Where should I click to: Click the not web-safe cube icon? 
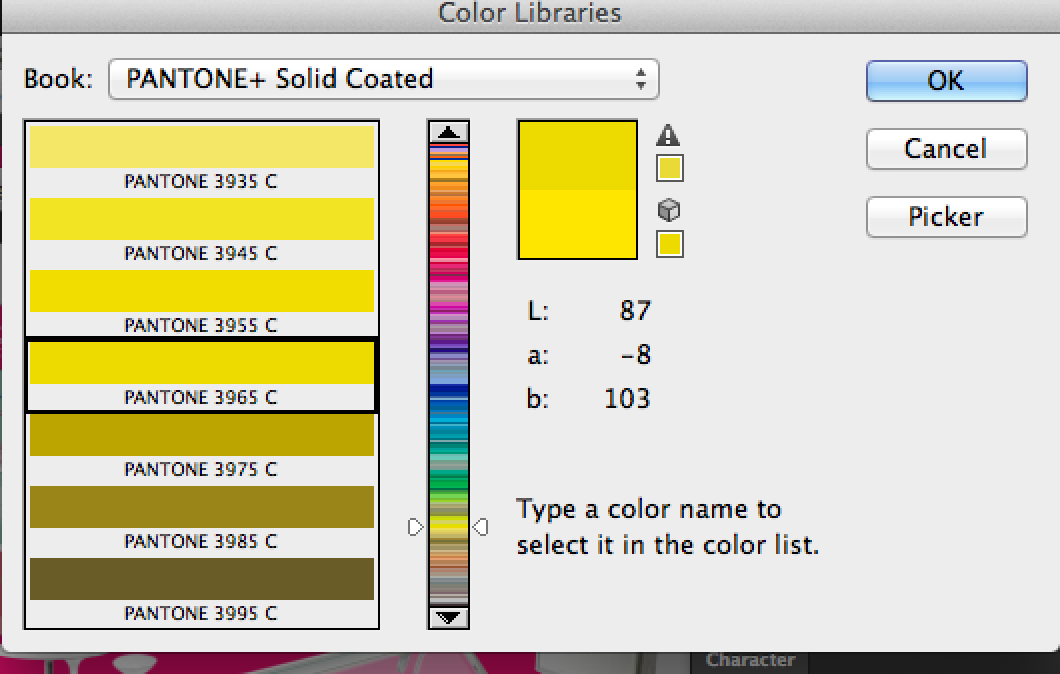point(669,210)
